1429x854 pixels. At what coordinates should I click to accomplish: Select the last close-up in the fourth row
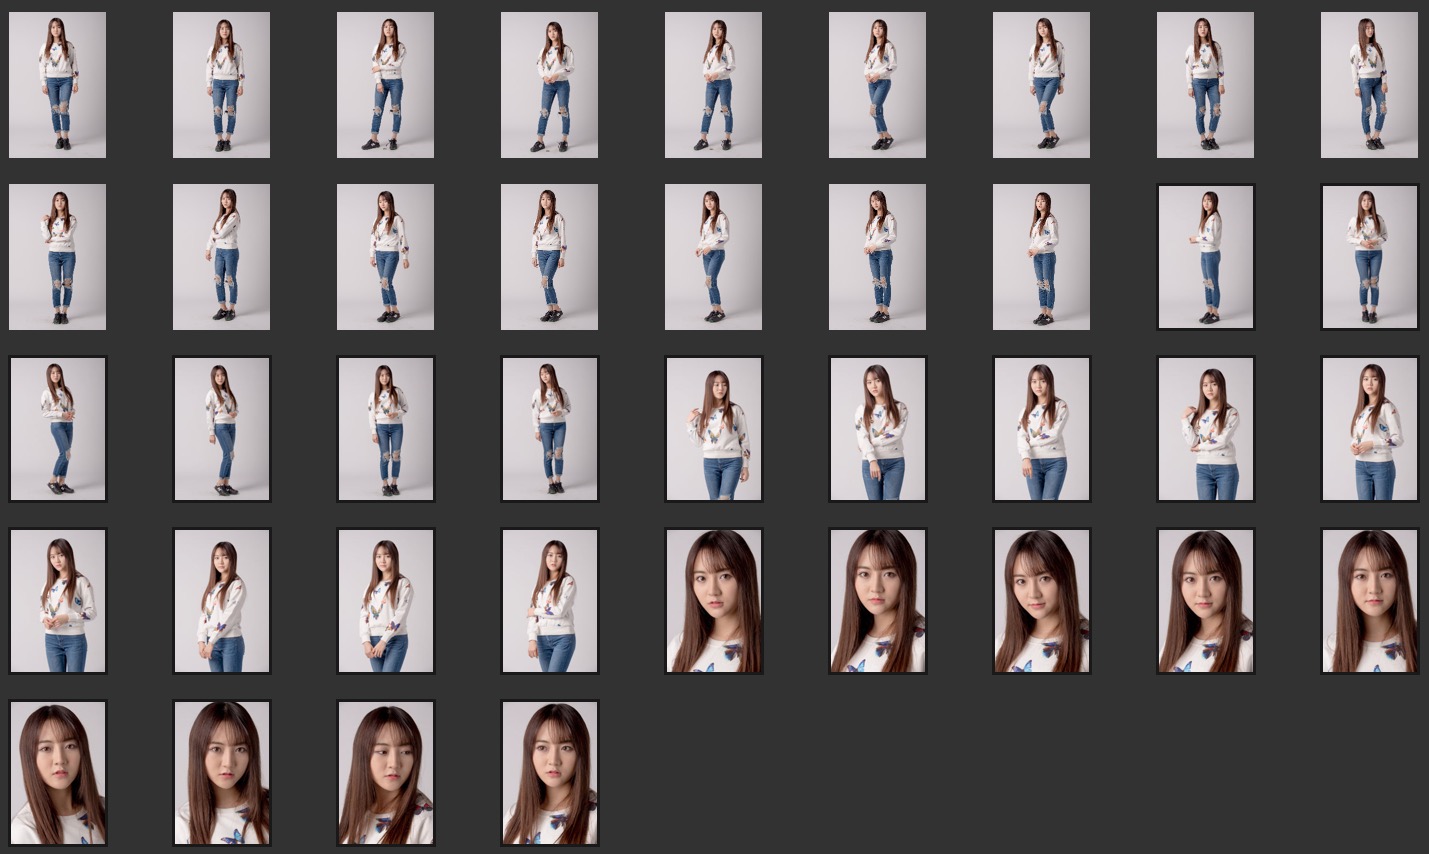[1369, 601]
